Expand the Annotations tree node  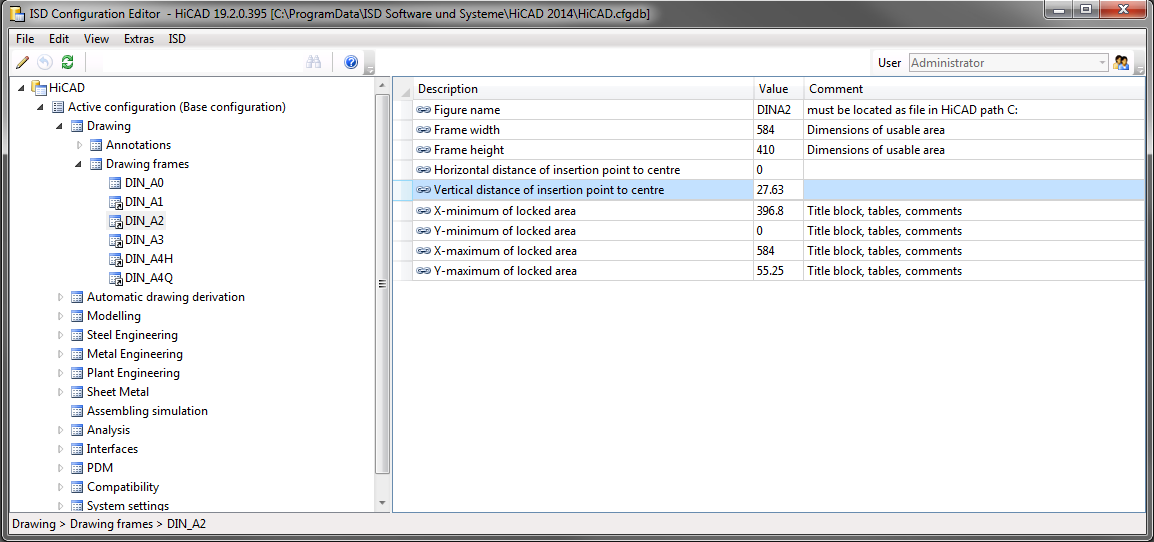[x=80, y=145]
